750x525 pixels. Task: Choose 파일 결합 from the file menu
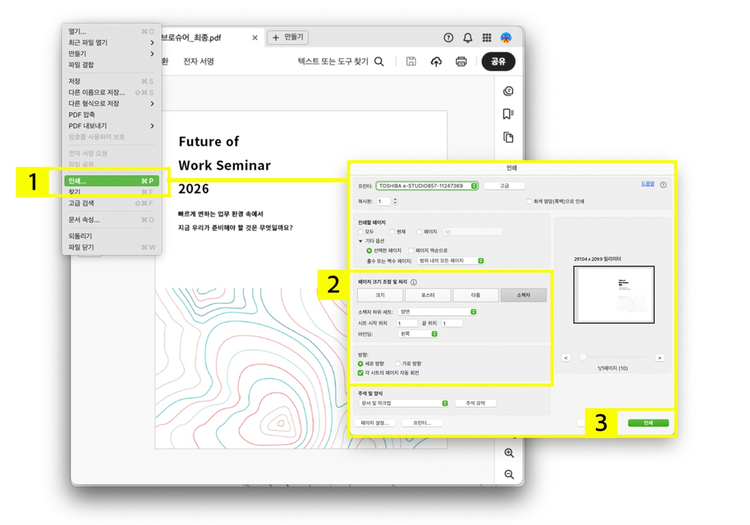pyautogui.click(x=111, y=65)
